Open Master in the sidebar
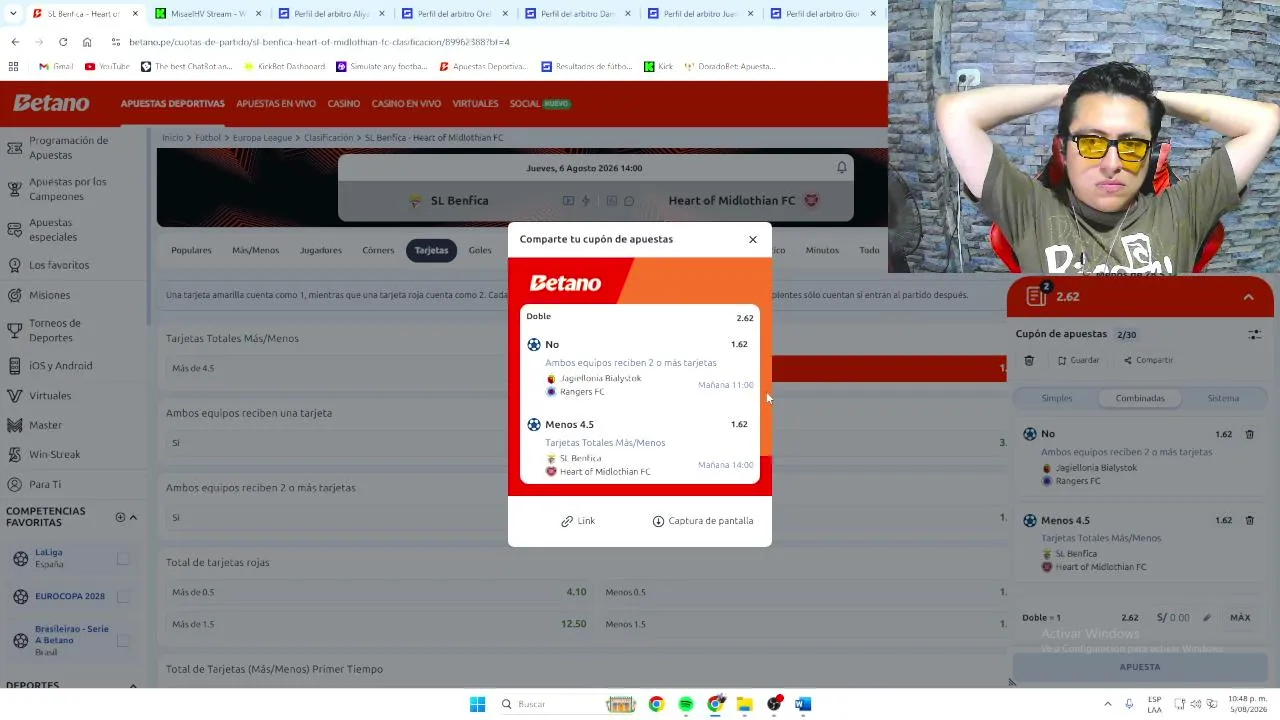The image size is (1280, 720). pyautogui.click(x=45, y=425)
